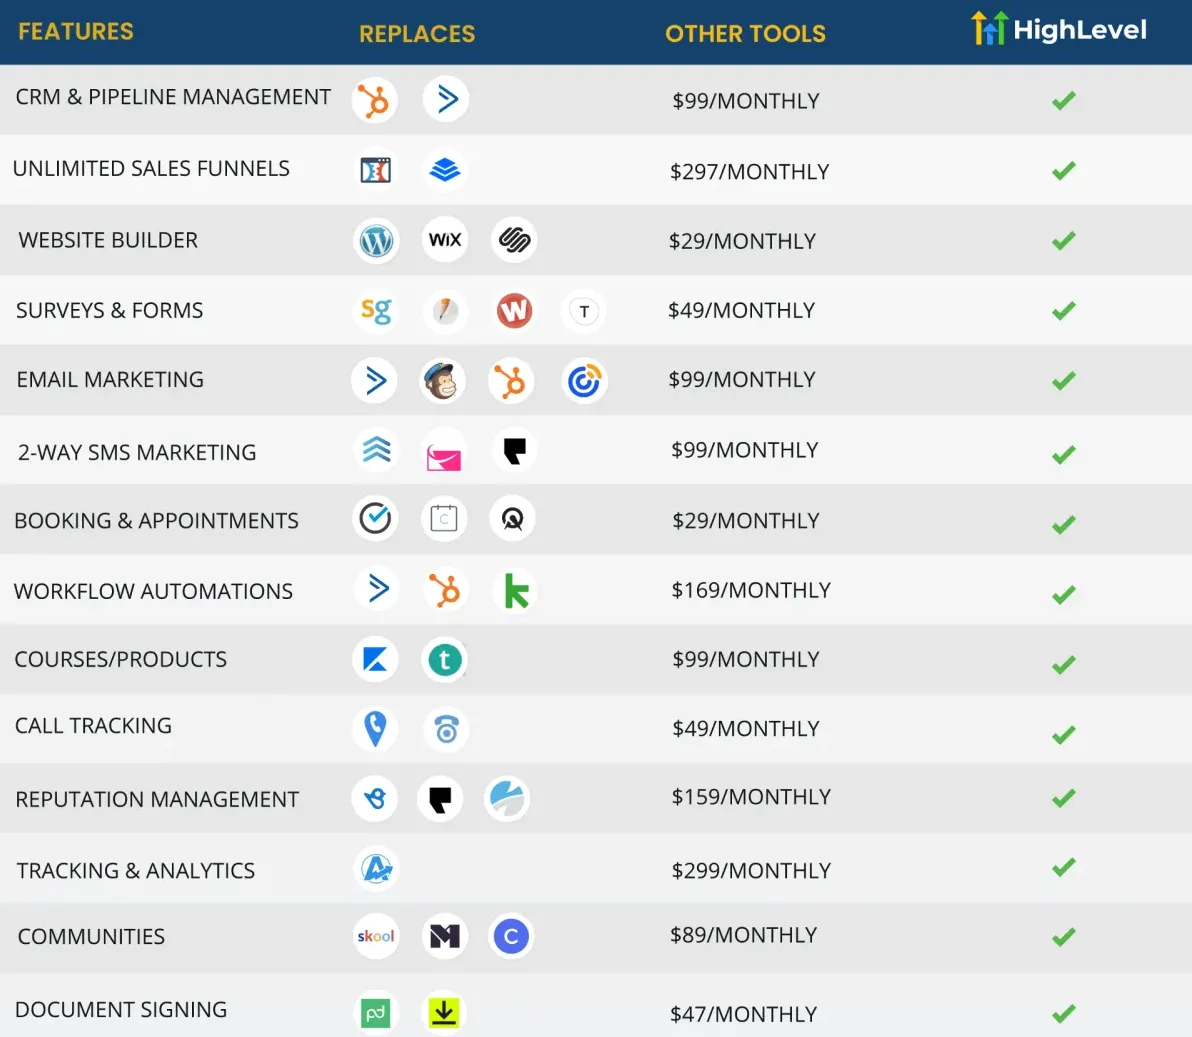This screenshot has width=1192, height=1037.
Task: Click the Squarespace logo icon
Action: [514, 240]
